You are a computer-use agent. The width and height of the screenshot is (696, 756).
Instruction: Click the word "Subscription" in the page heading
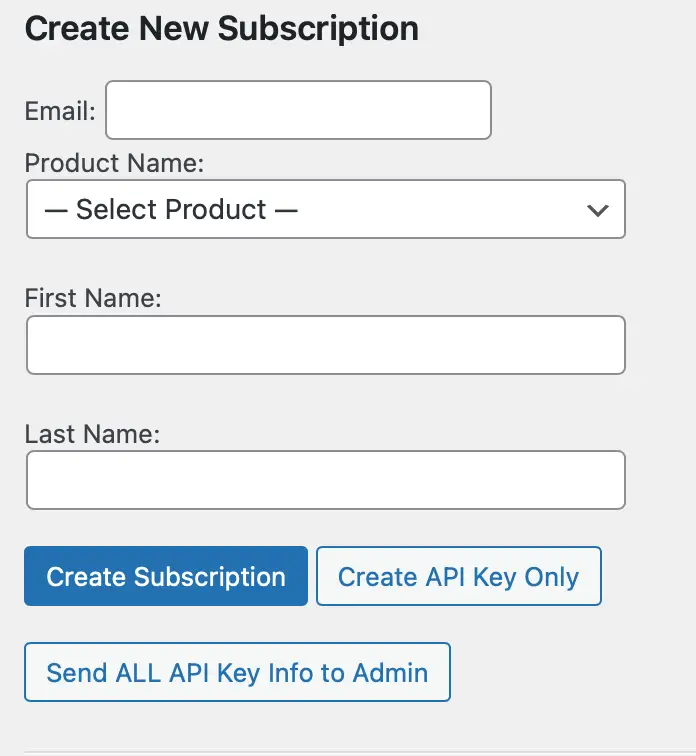318,28
